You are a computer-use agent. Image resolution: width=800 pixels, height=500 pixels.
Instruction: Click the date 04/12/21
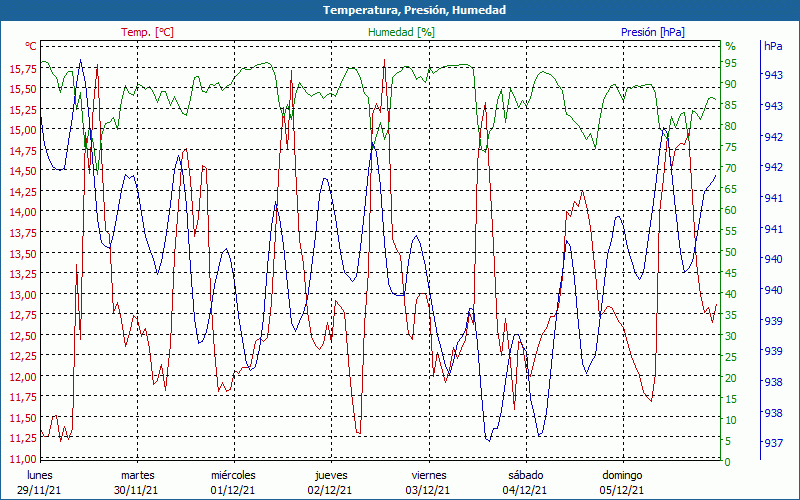point(525,490)
